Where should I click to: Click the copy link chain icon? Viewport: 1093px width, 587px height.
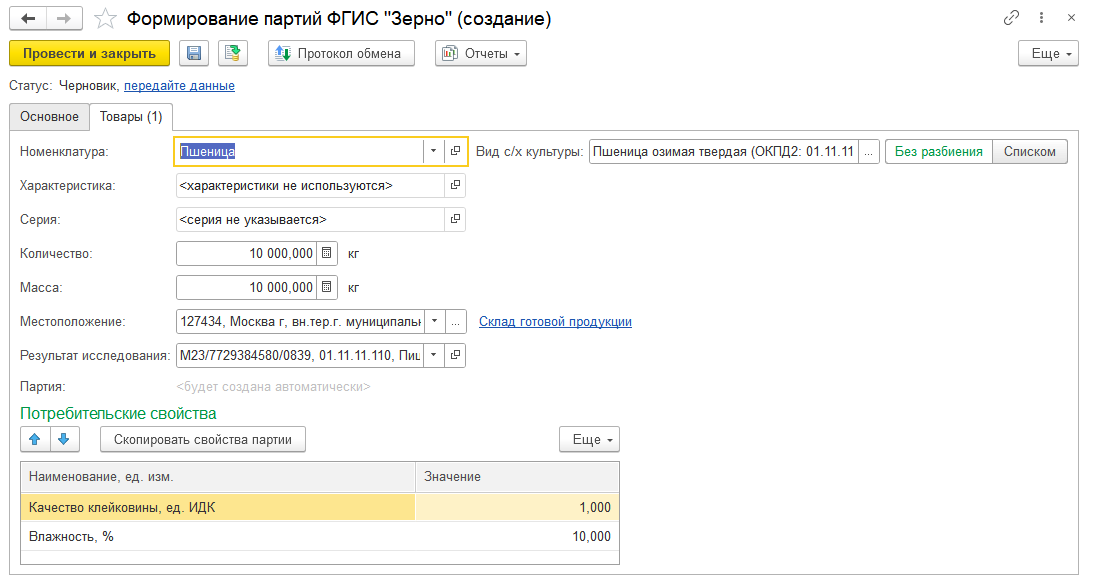point(1011,19)
